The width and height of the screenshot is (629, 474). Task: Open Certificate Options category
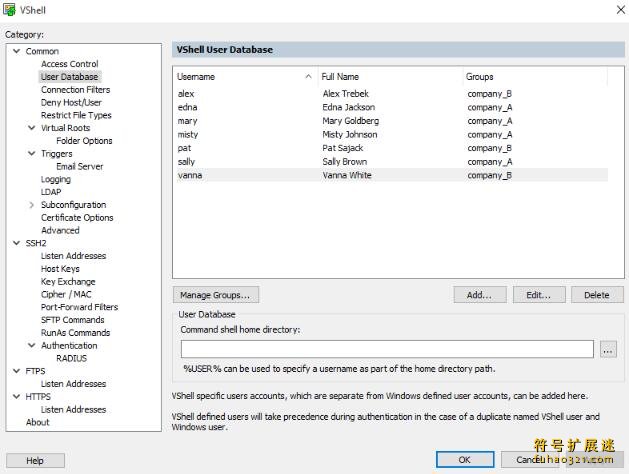point(77,218)
